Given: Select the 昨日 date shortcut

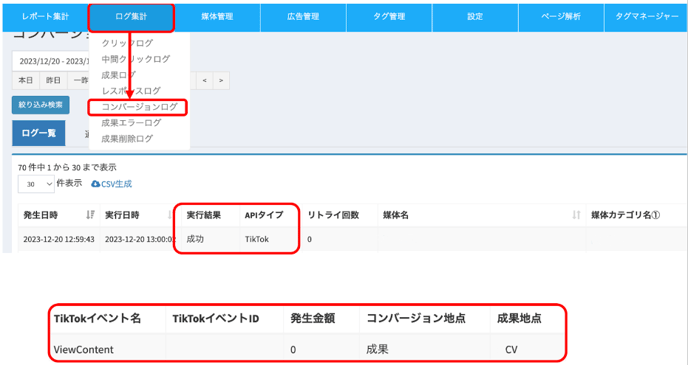Looking at the screenshot, I should [x=53, y=81].
